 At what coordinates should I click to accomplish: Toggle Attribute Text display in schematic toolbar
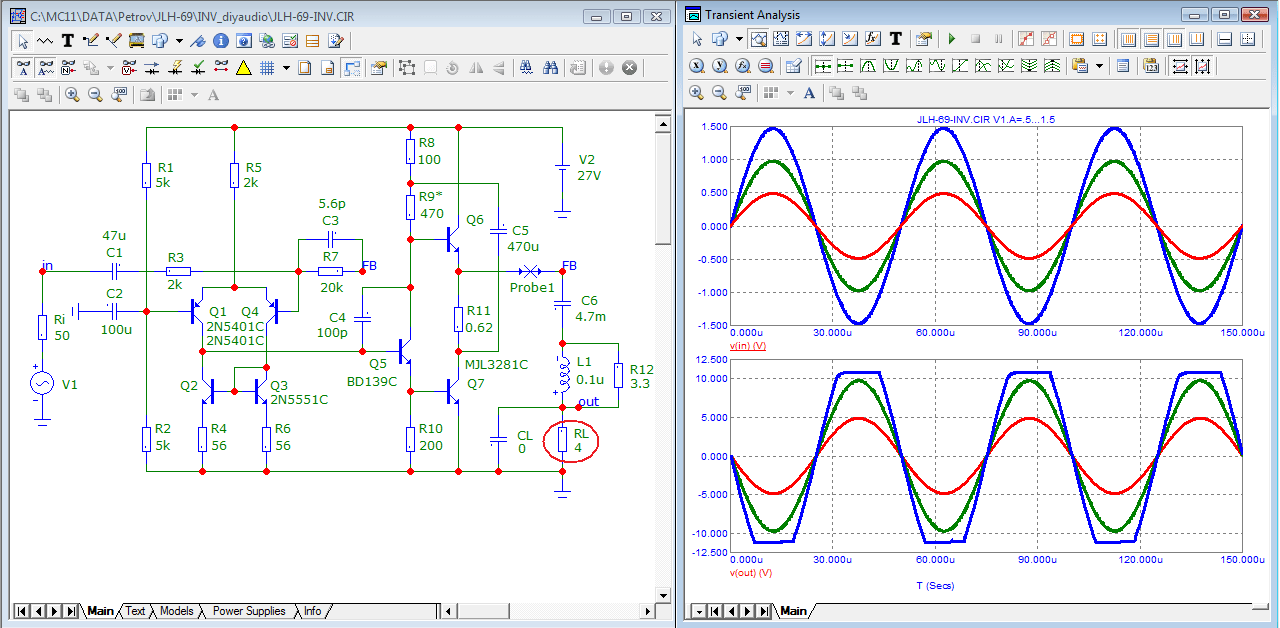(45, 68)
